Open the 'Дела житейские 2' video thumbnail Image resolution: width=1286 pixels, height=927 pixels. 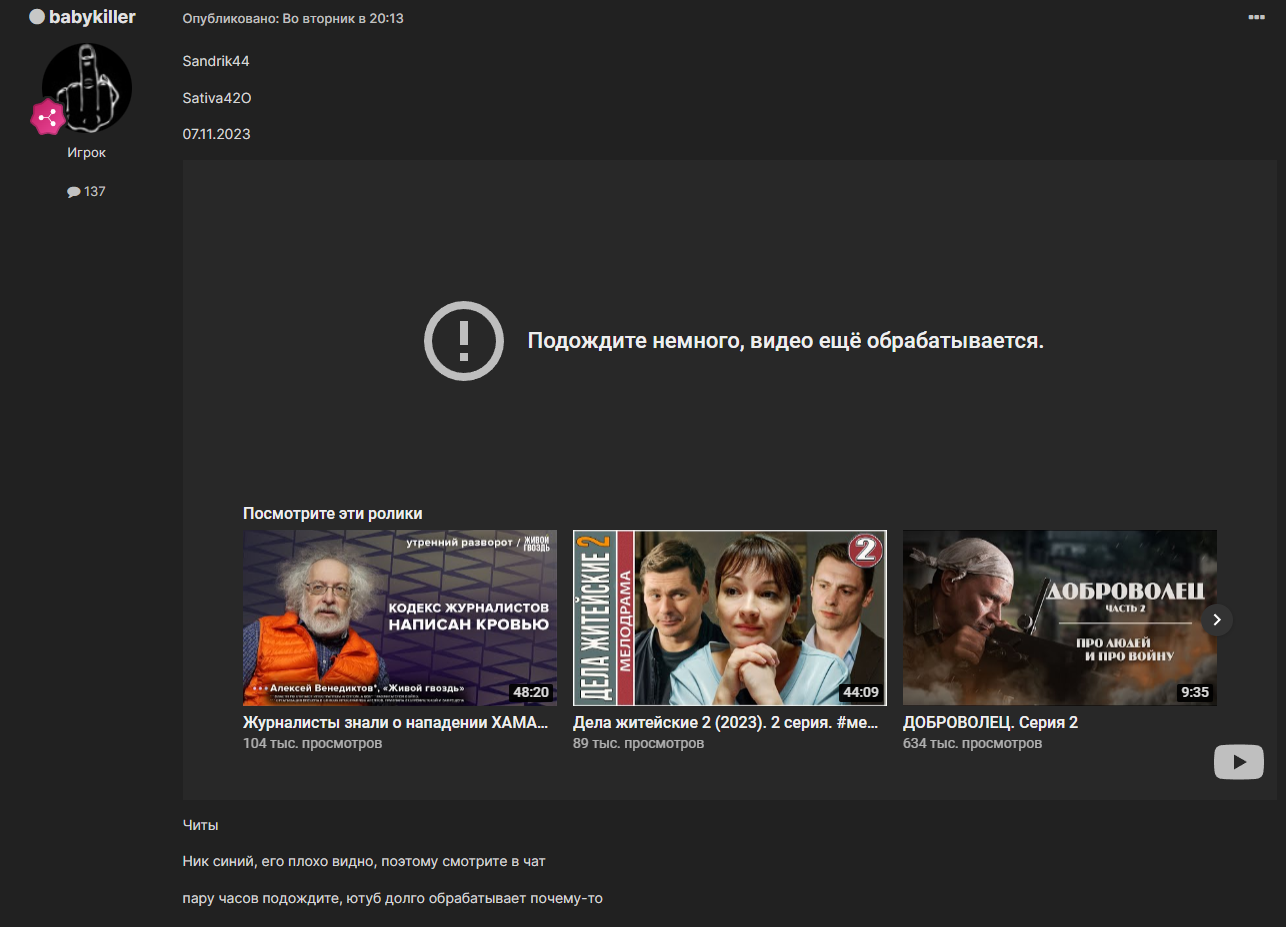coord(729,617)
